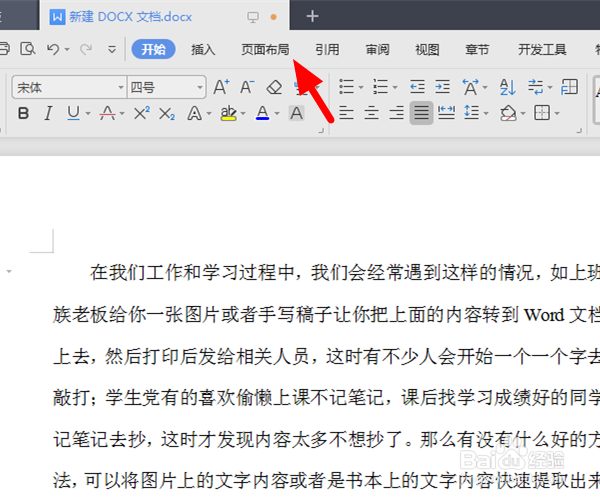Image resolution: width=600 pixels, height=500 pixels.
Task: Click paragraph shading bucket icon
Action: click(x=508, y=113)
